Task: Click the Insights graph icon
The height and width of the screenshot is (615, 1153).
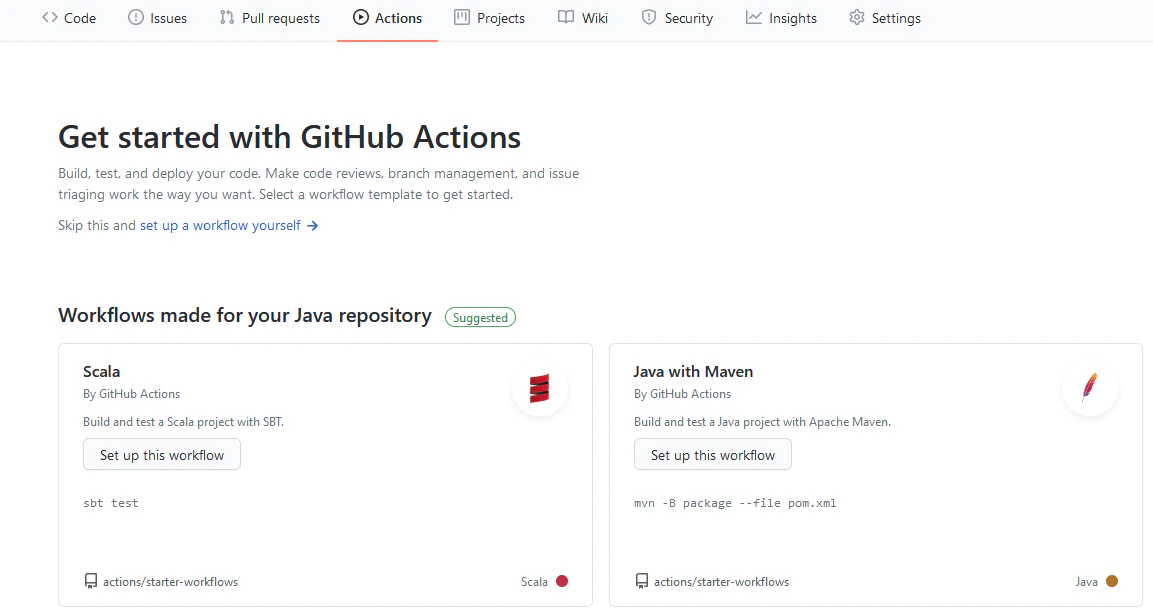Action: pos(754,18)
